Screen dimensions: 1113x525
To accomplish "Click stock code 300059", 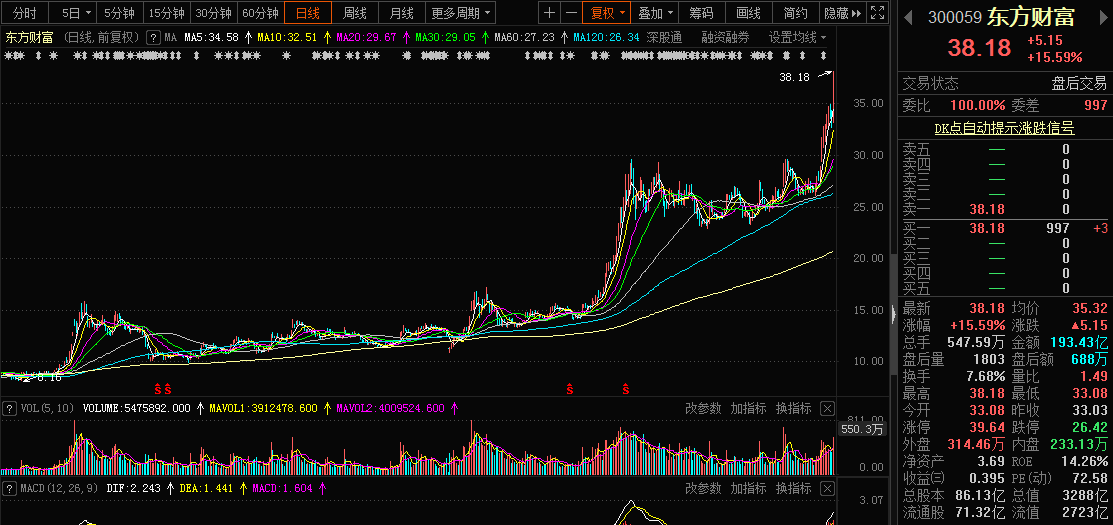I will (955, 18).
